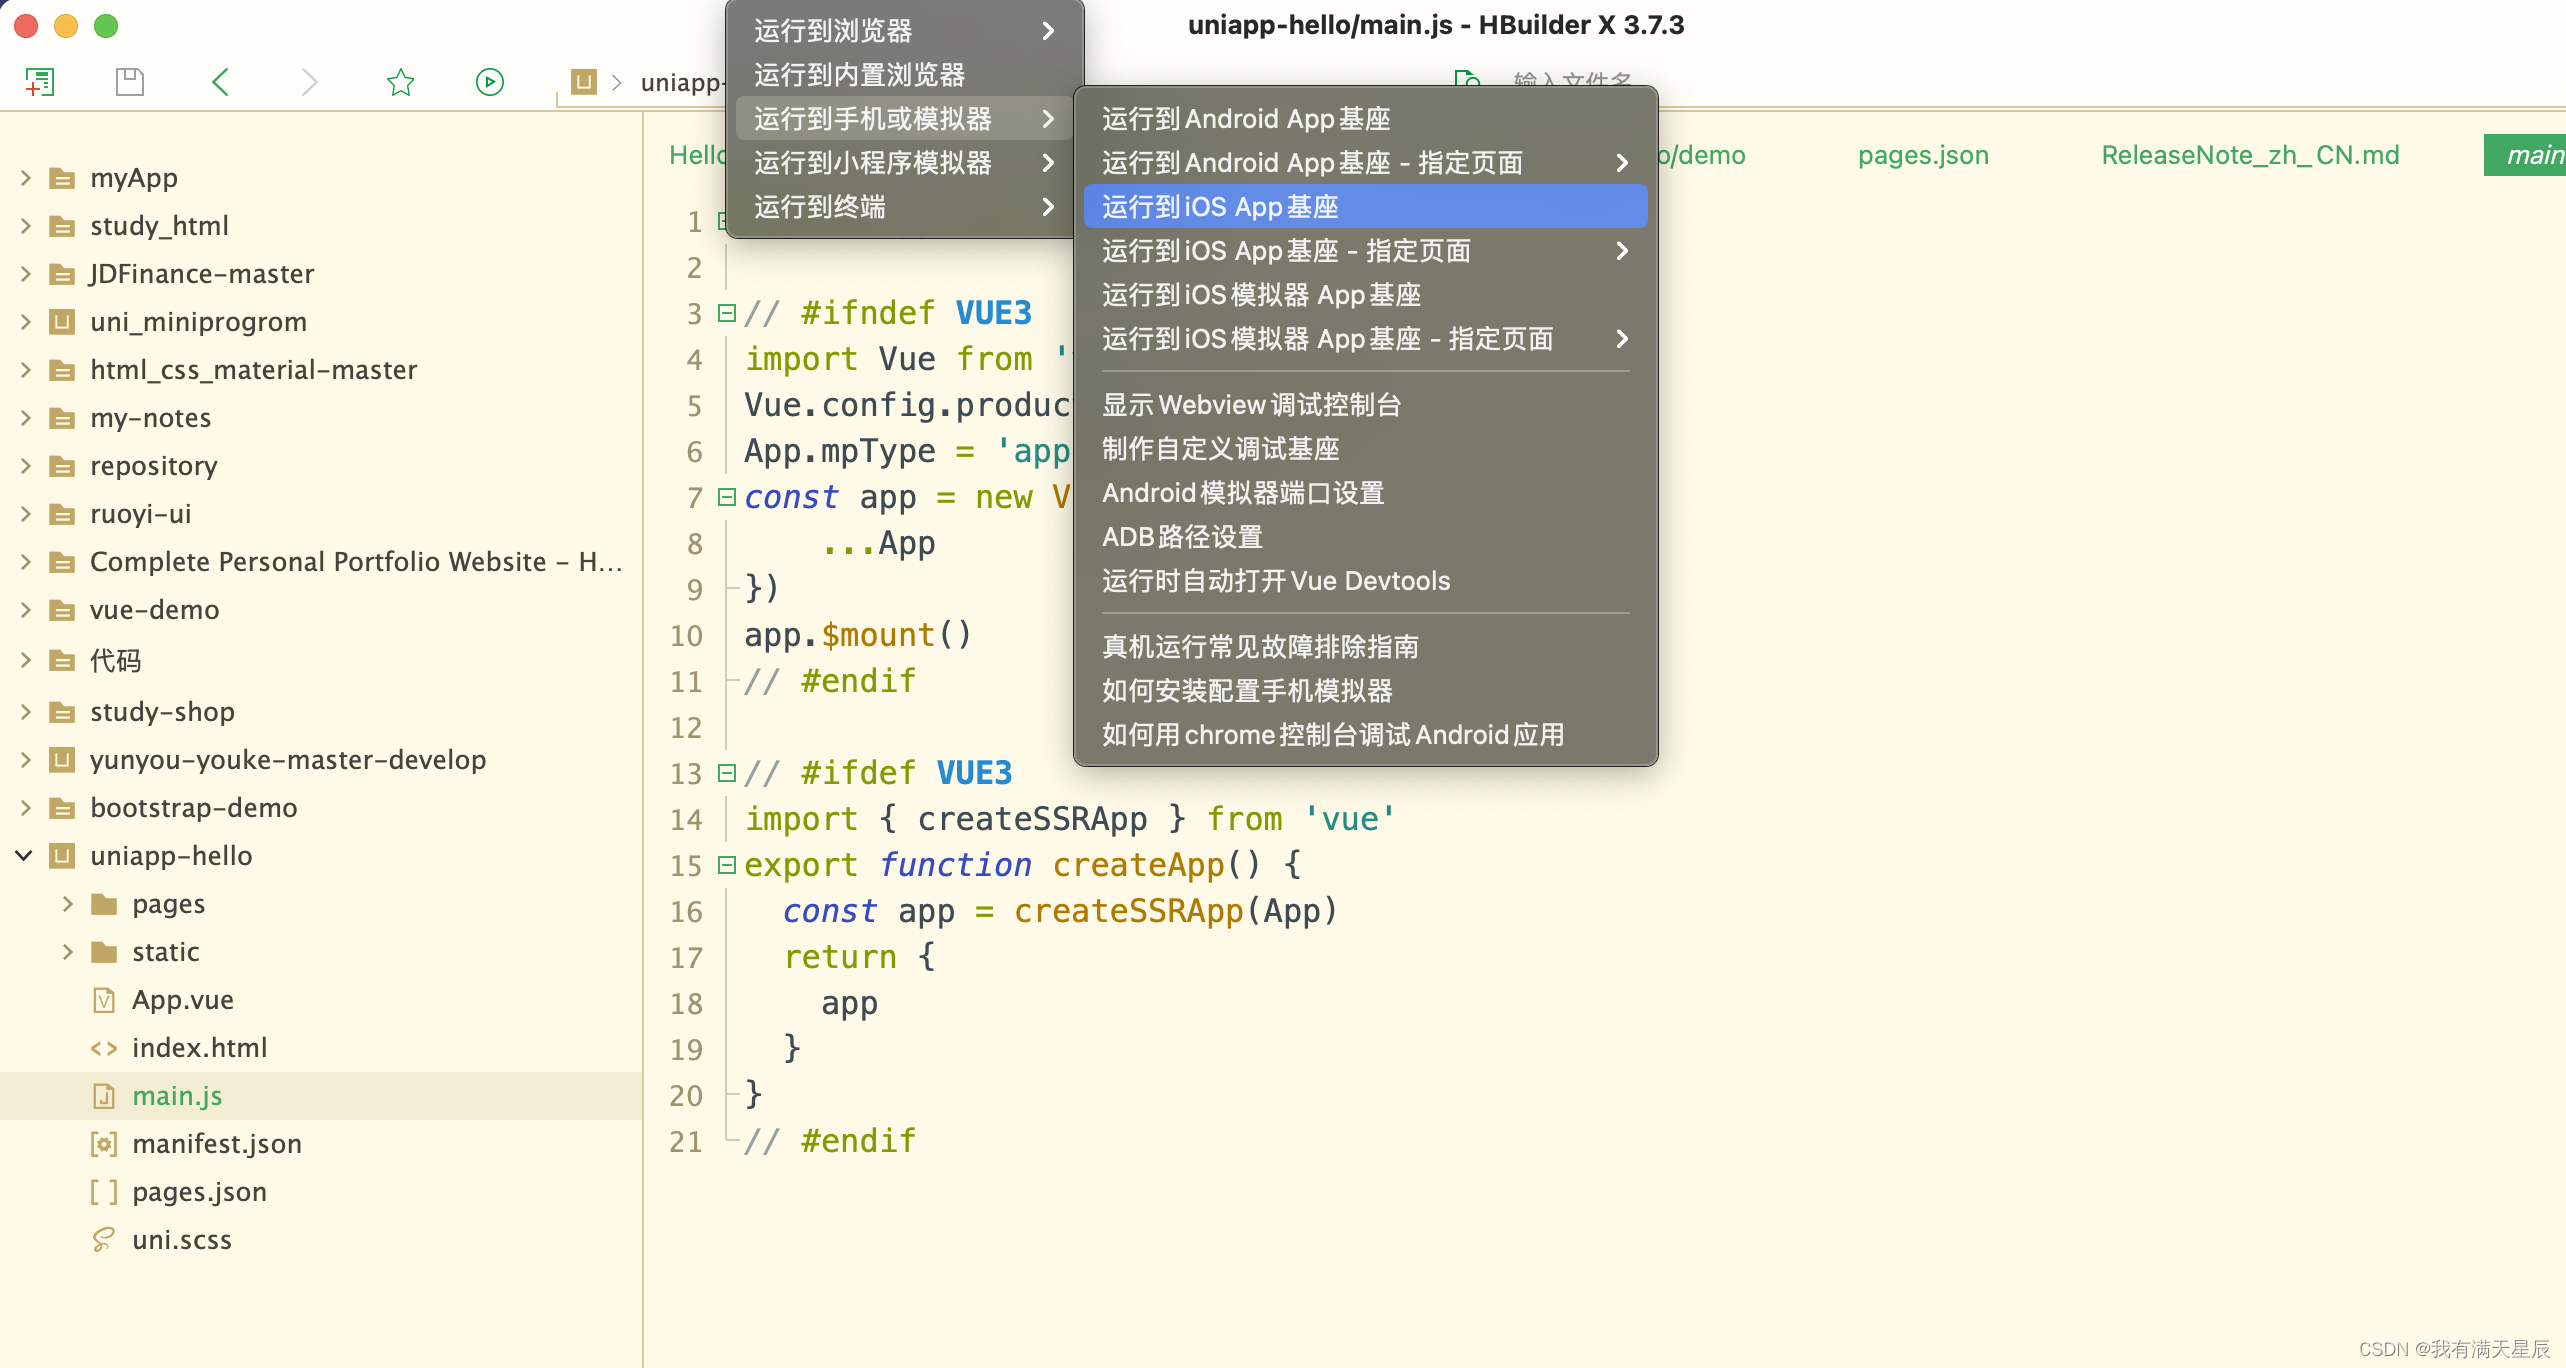This screenshot has width=2566, height=1368.
Task: Select the bootstrap-demo folder
Action: tap(193, 807)
